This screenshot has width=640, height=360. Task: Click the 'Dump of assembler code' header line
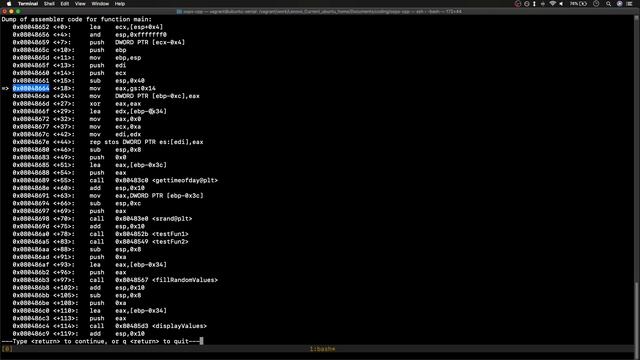pos(77,19)
